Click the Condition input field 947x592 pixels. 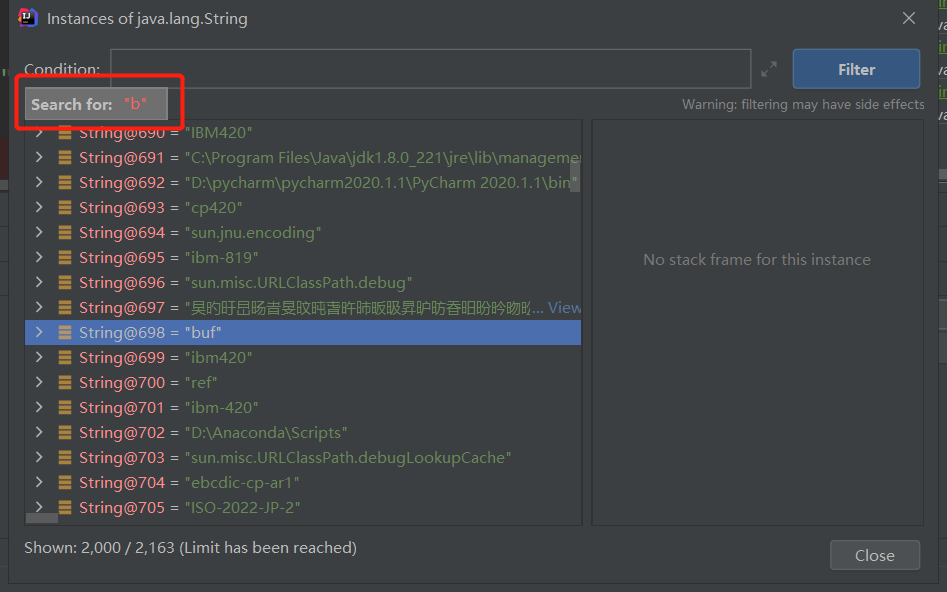(431, 69)
